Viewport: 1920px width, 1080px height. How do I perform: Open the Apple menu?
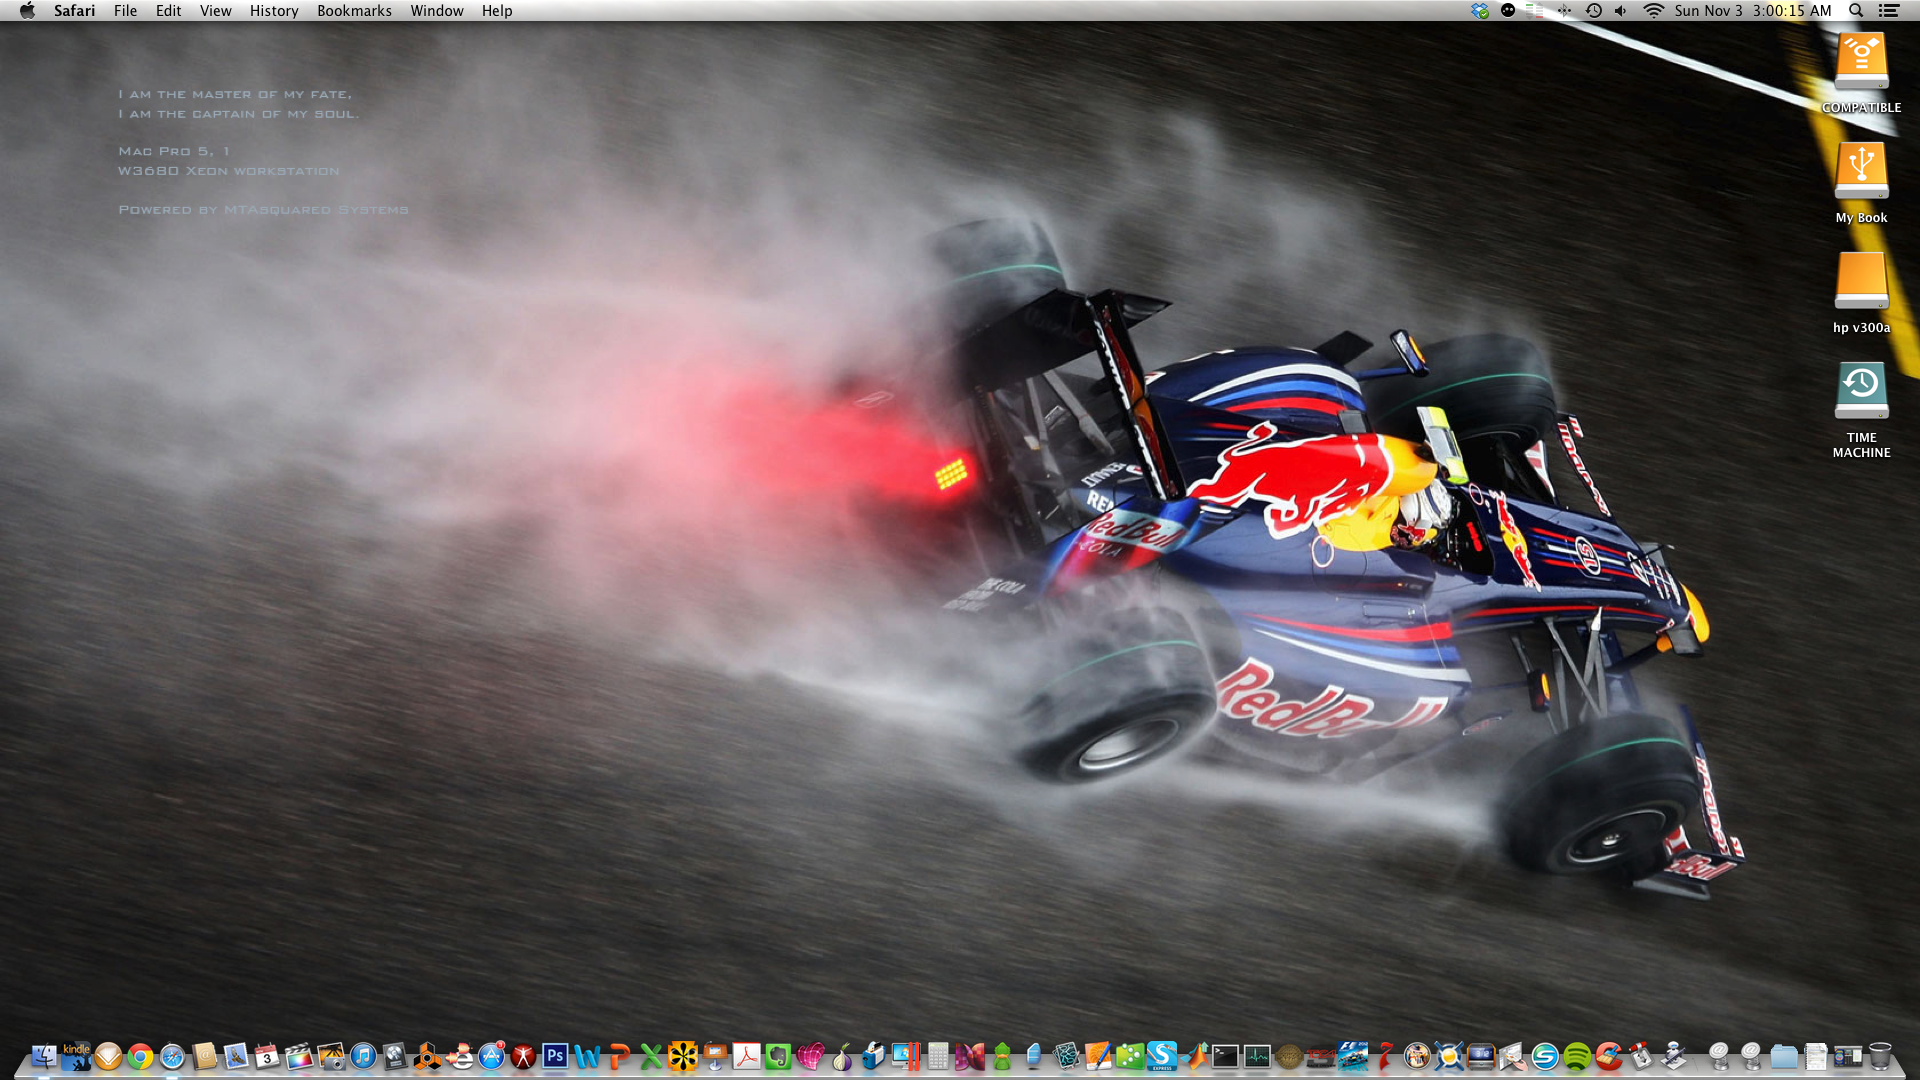(27, 11)
